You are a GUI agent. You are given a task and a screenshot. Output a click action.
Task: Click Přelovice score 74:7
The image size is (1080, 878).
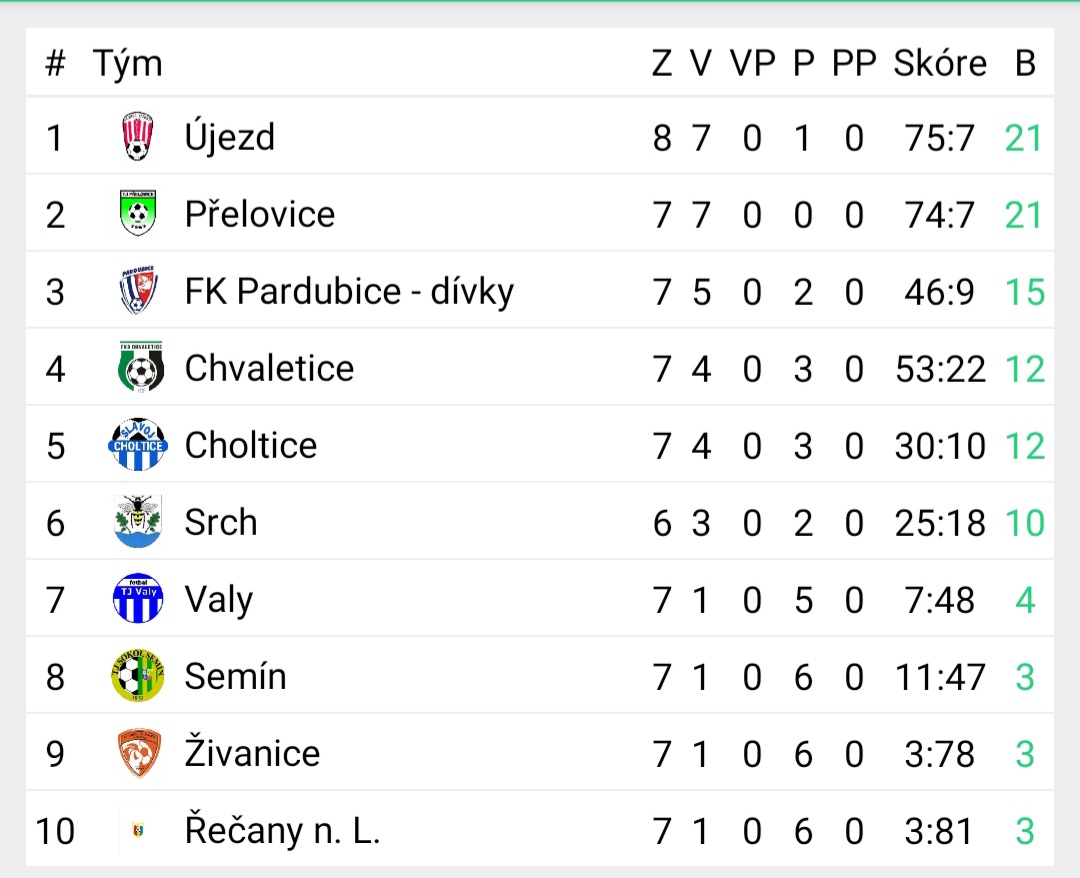click(x=939, y=214)
